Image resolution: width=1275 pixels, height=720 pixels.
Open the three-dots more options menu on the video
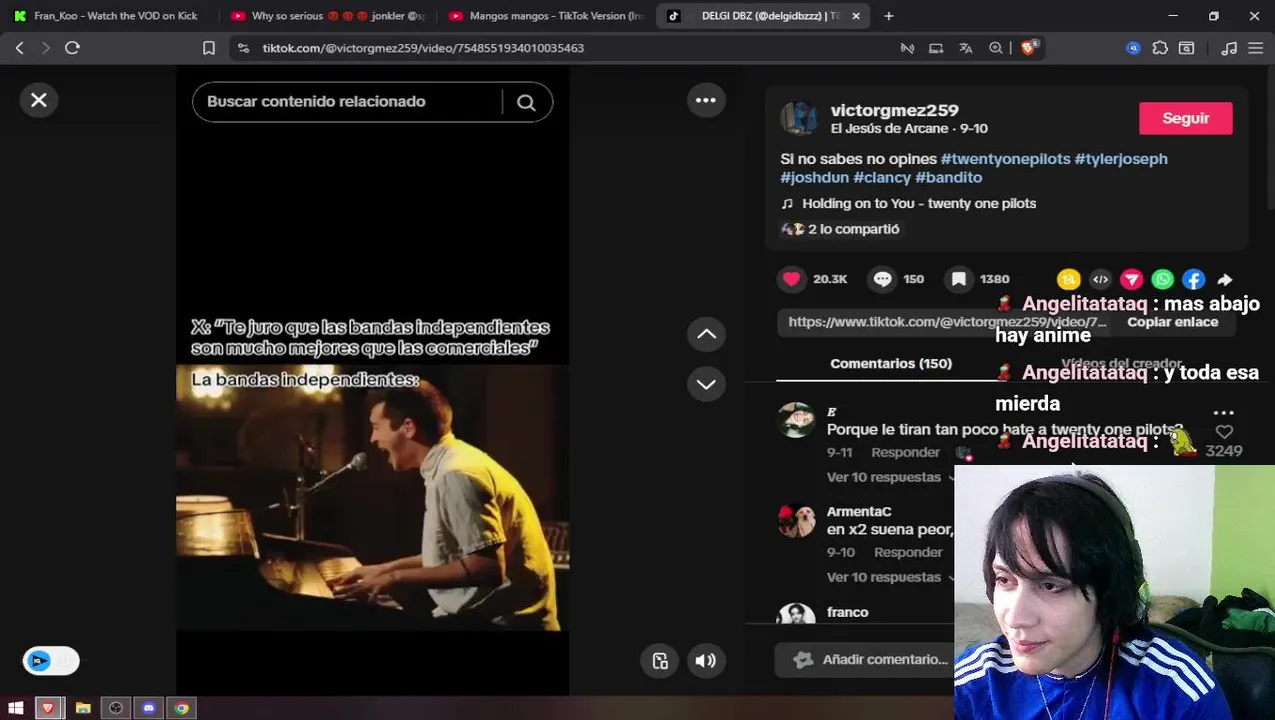pos(706,100)
